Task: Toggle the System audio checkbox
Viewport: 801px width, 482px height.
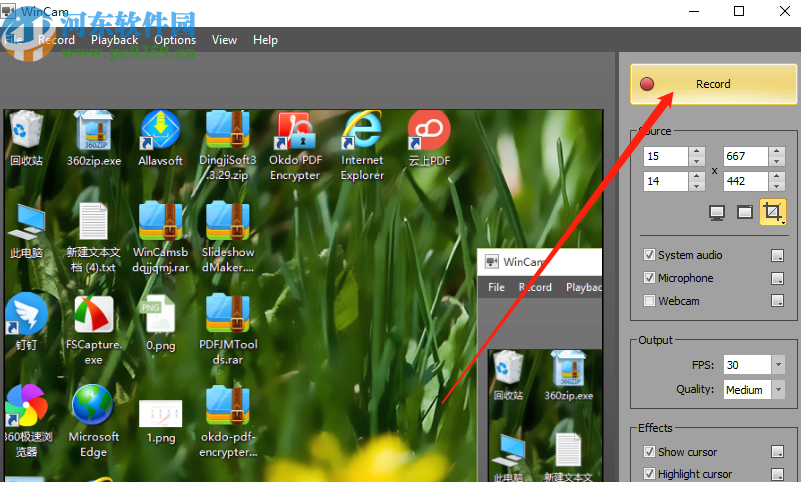Action: pyautogui.click(x=649, y=255)
